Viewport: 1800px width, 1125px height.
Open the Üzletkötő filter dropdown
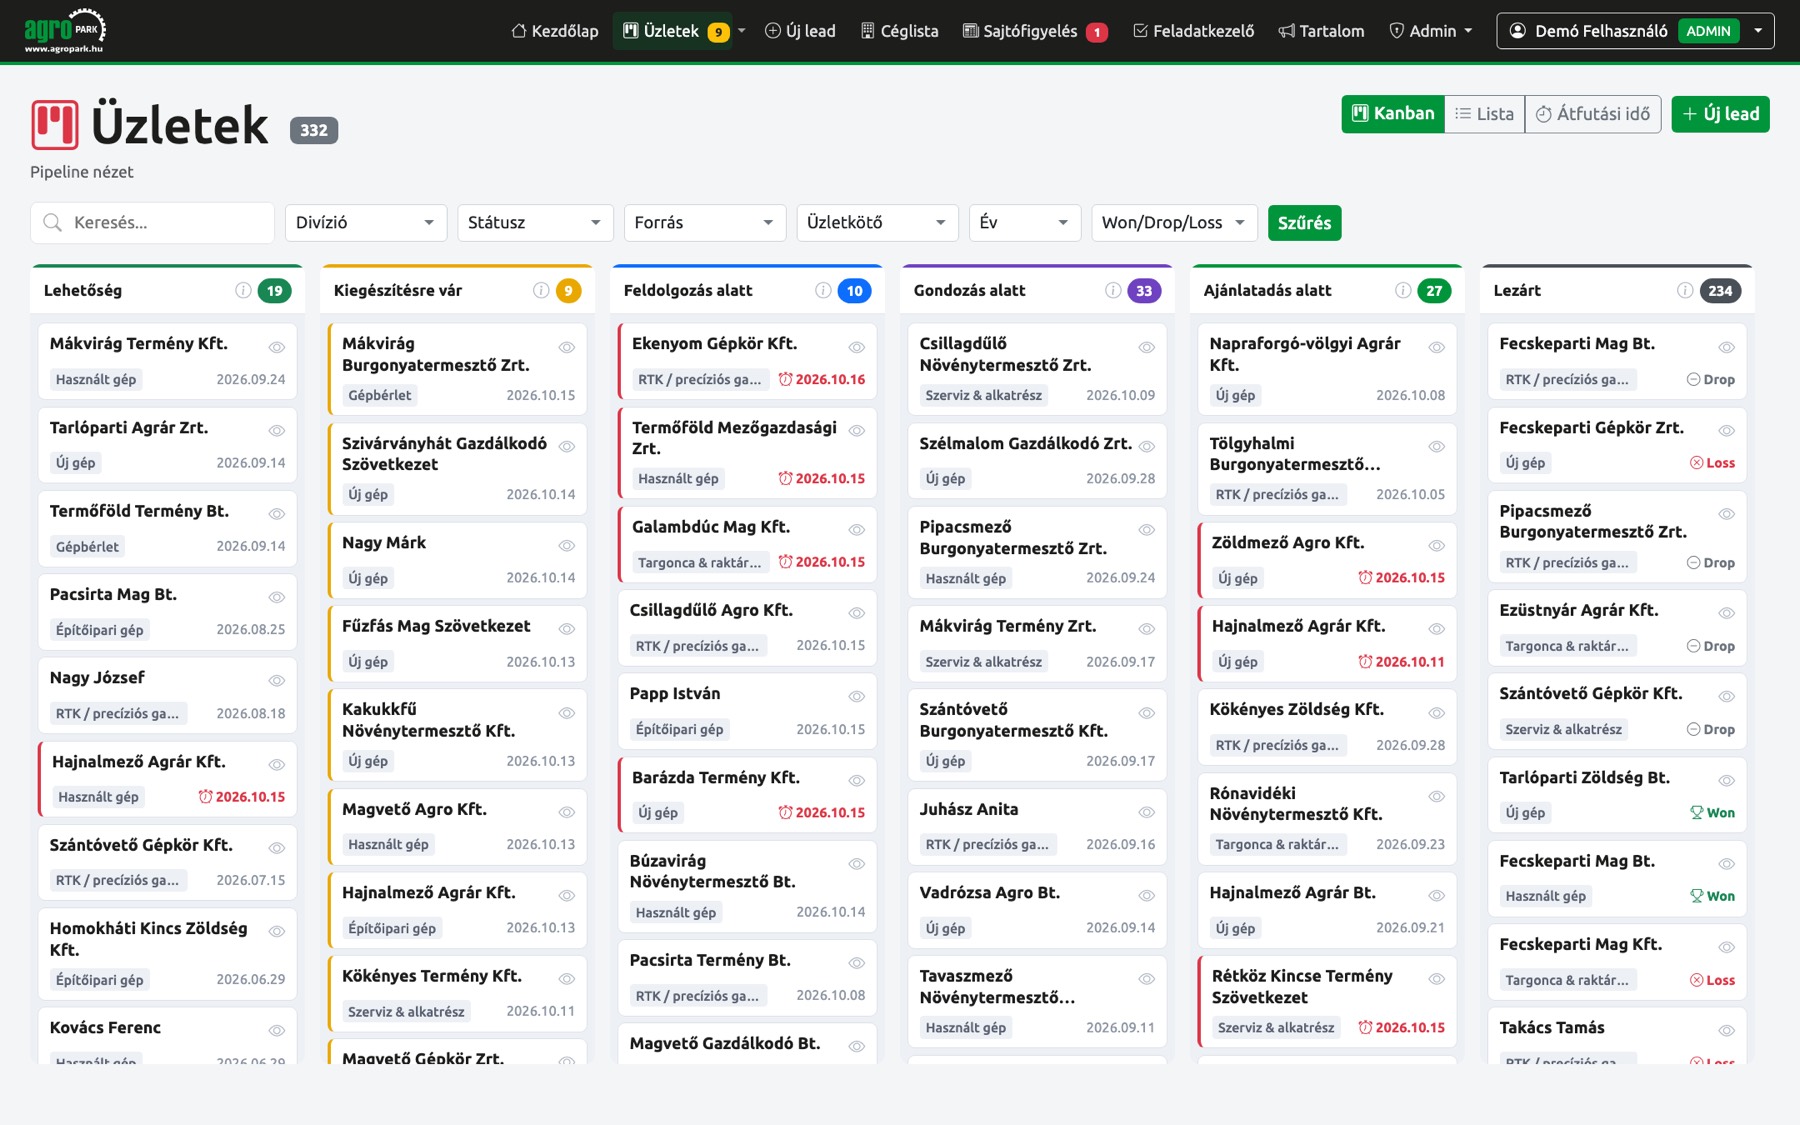point(877,222)
